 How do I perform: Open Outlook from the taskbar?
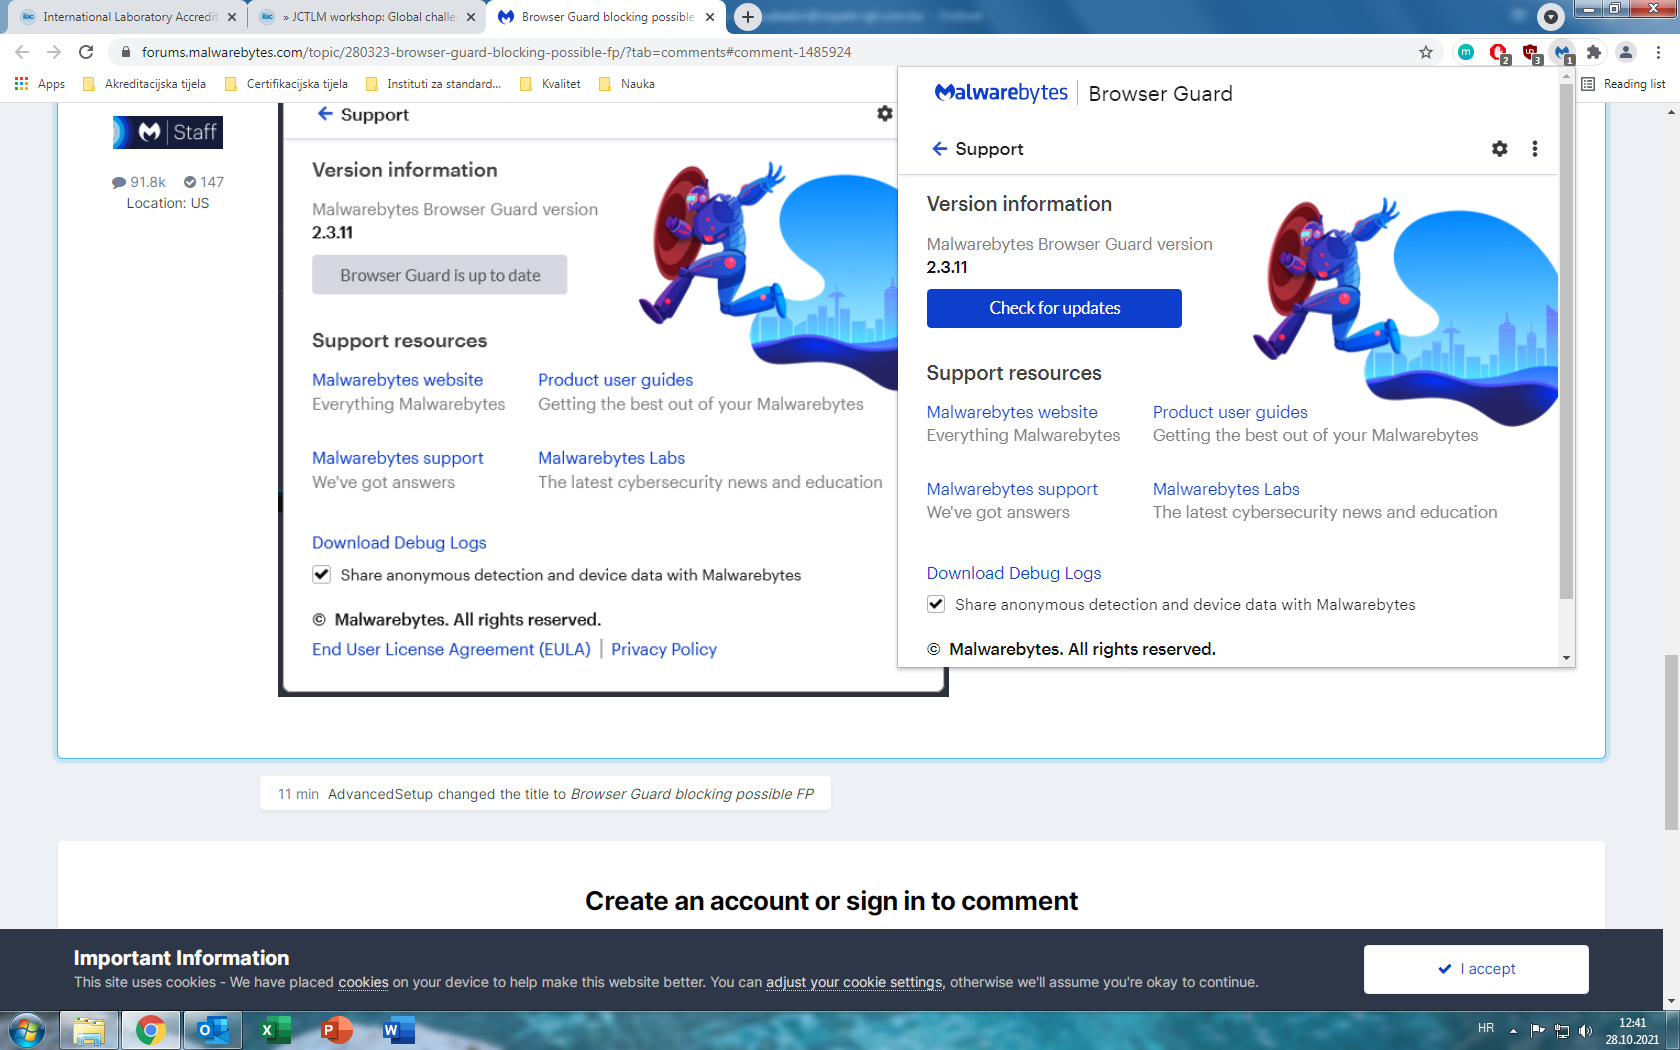[212, 1030]
